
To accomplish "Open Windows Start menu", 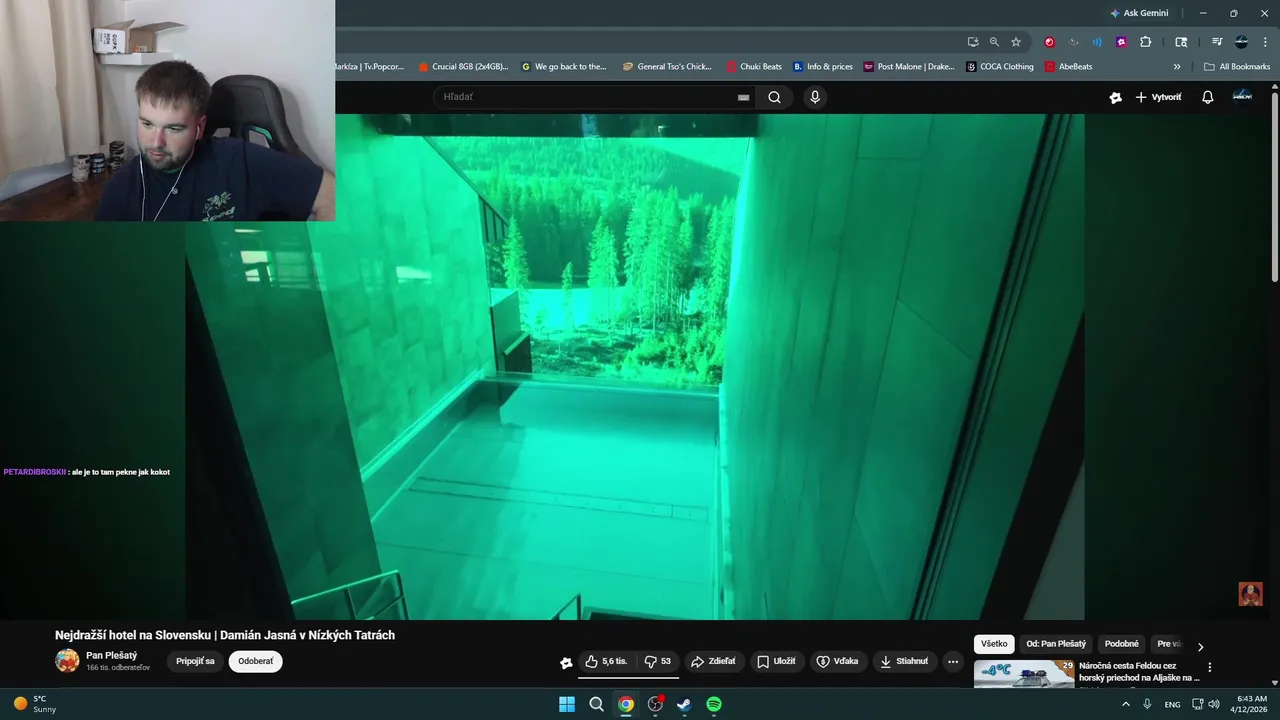I will (566, 704).
